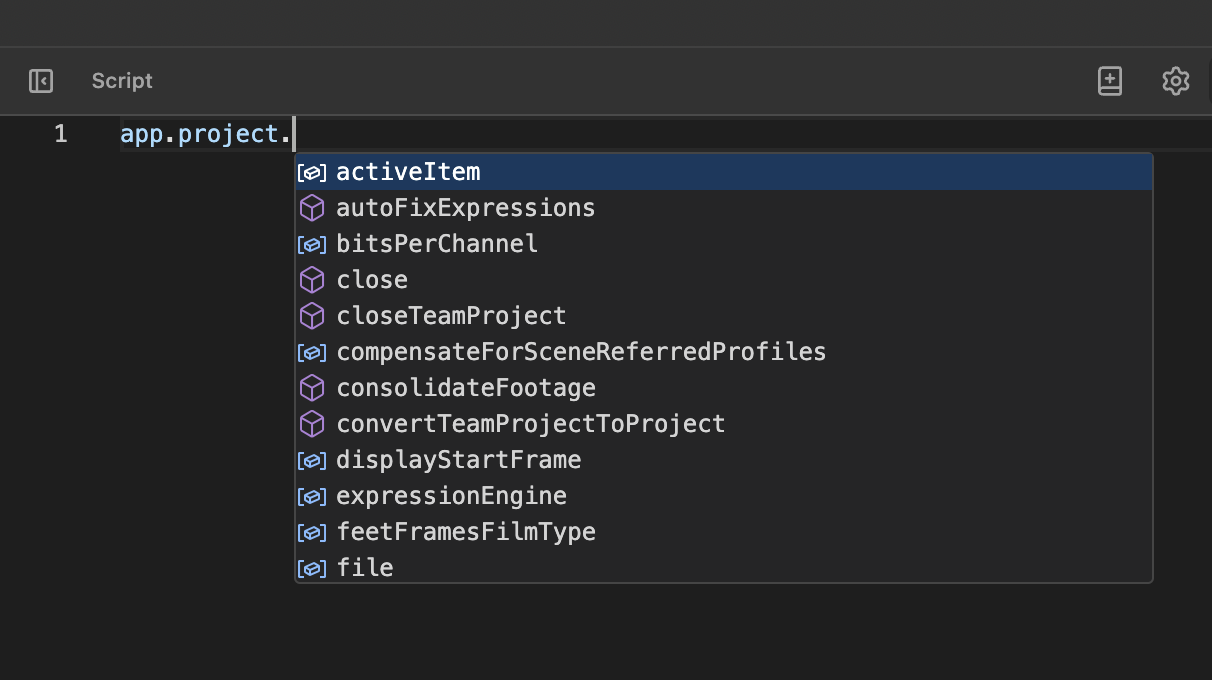Open the settings gear

pyautogui.click(x=1175, y=81)
